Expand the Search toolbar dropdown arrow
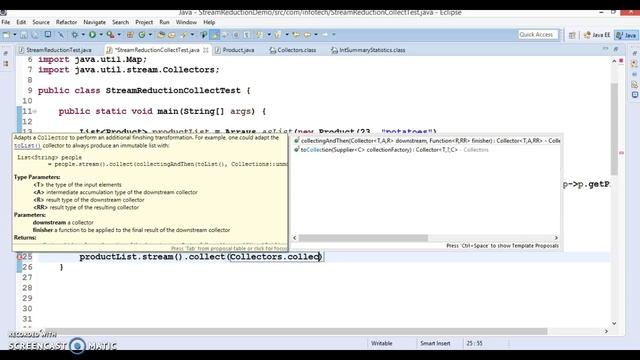This screenshot has width=640, height=360. [192, 35]
